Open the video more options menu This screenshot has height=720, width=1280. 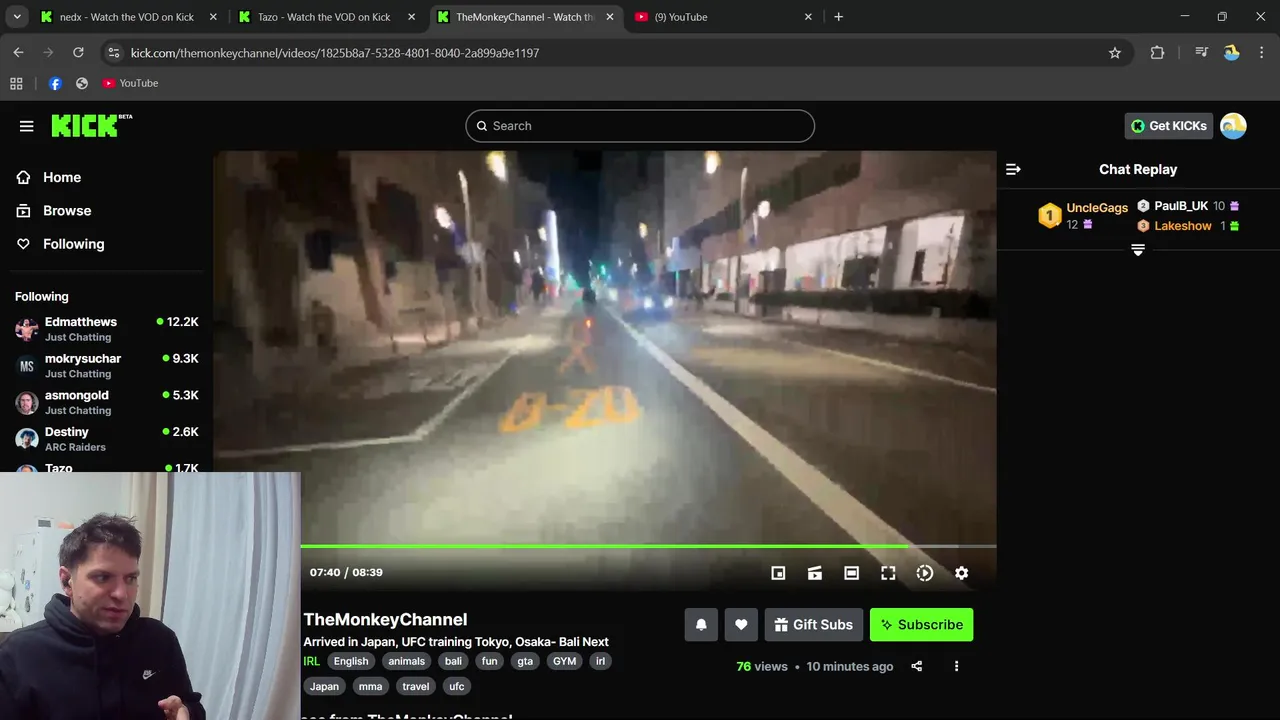click(956, 666)
